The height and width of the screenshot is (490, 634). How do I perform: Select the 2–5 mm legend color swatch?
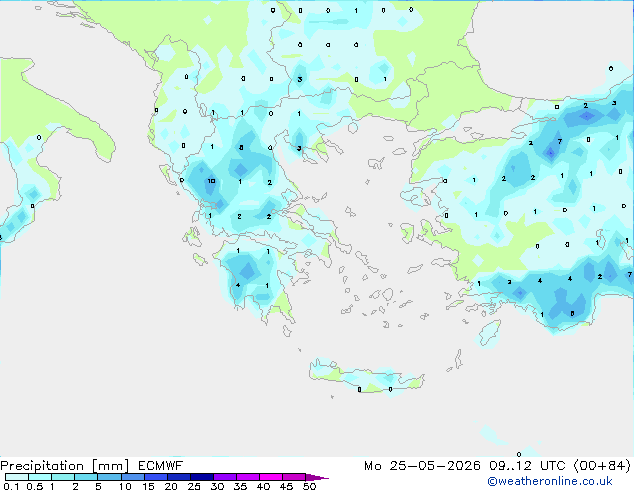coord(86,477)
